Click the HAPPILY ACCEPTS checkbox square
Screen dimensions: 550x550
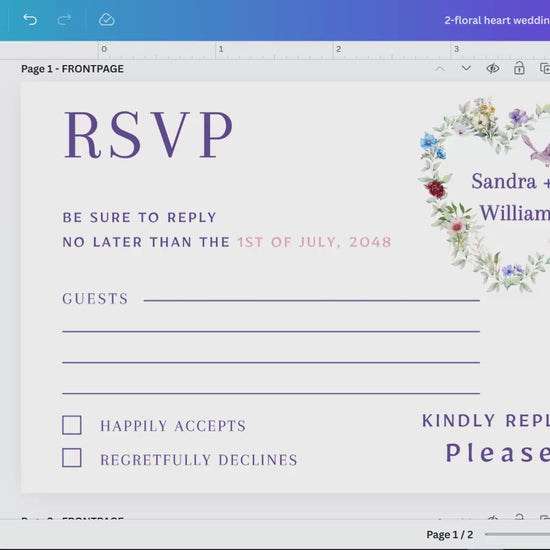72,425
